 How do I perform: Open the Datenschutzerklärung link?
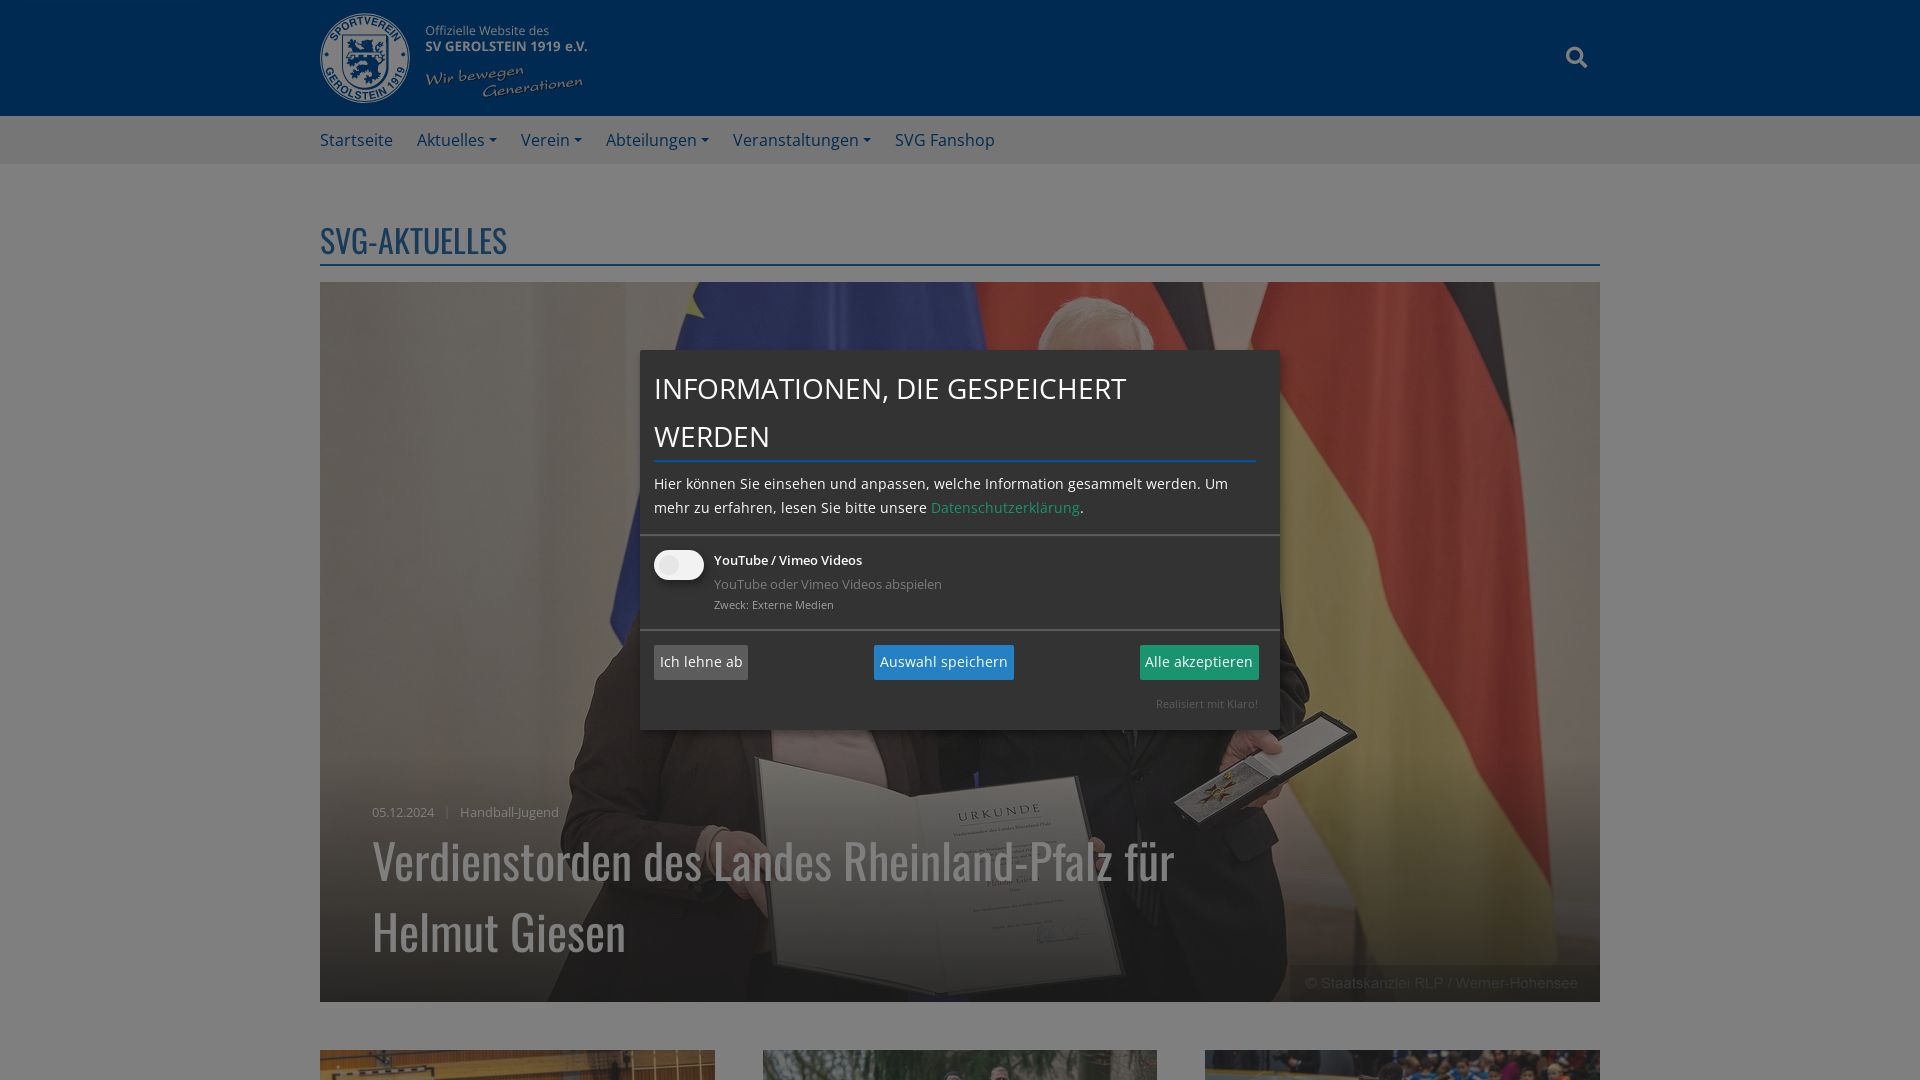pos(1005,508)
